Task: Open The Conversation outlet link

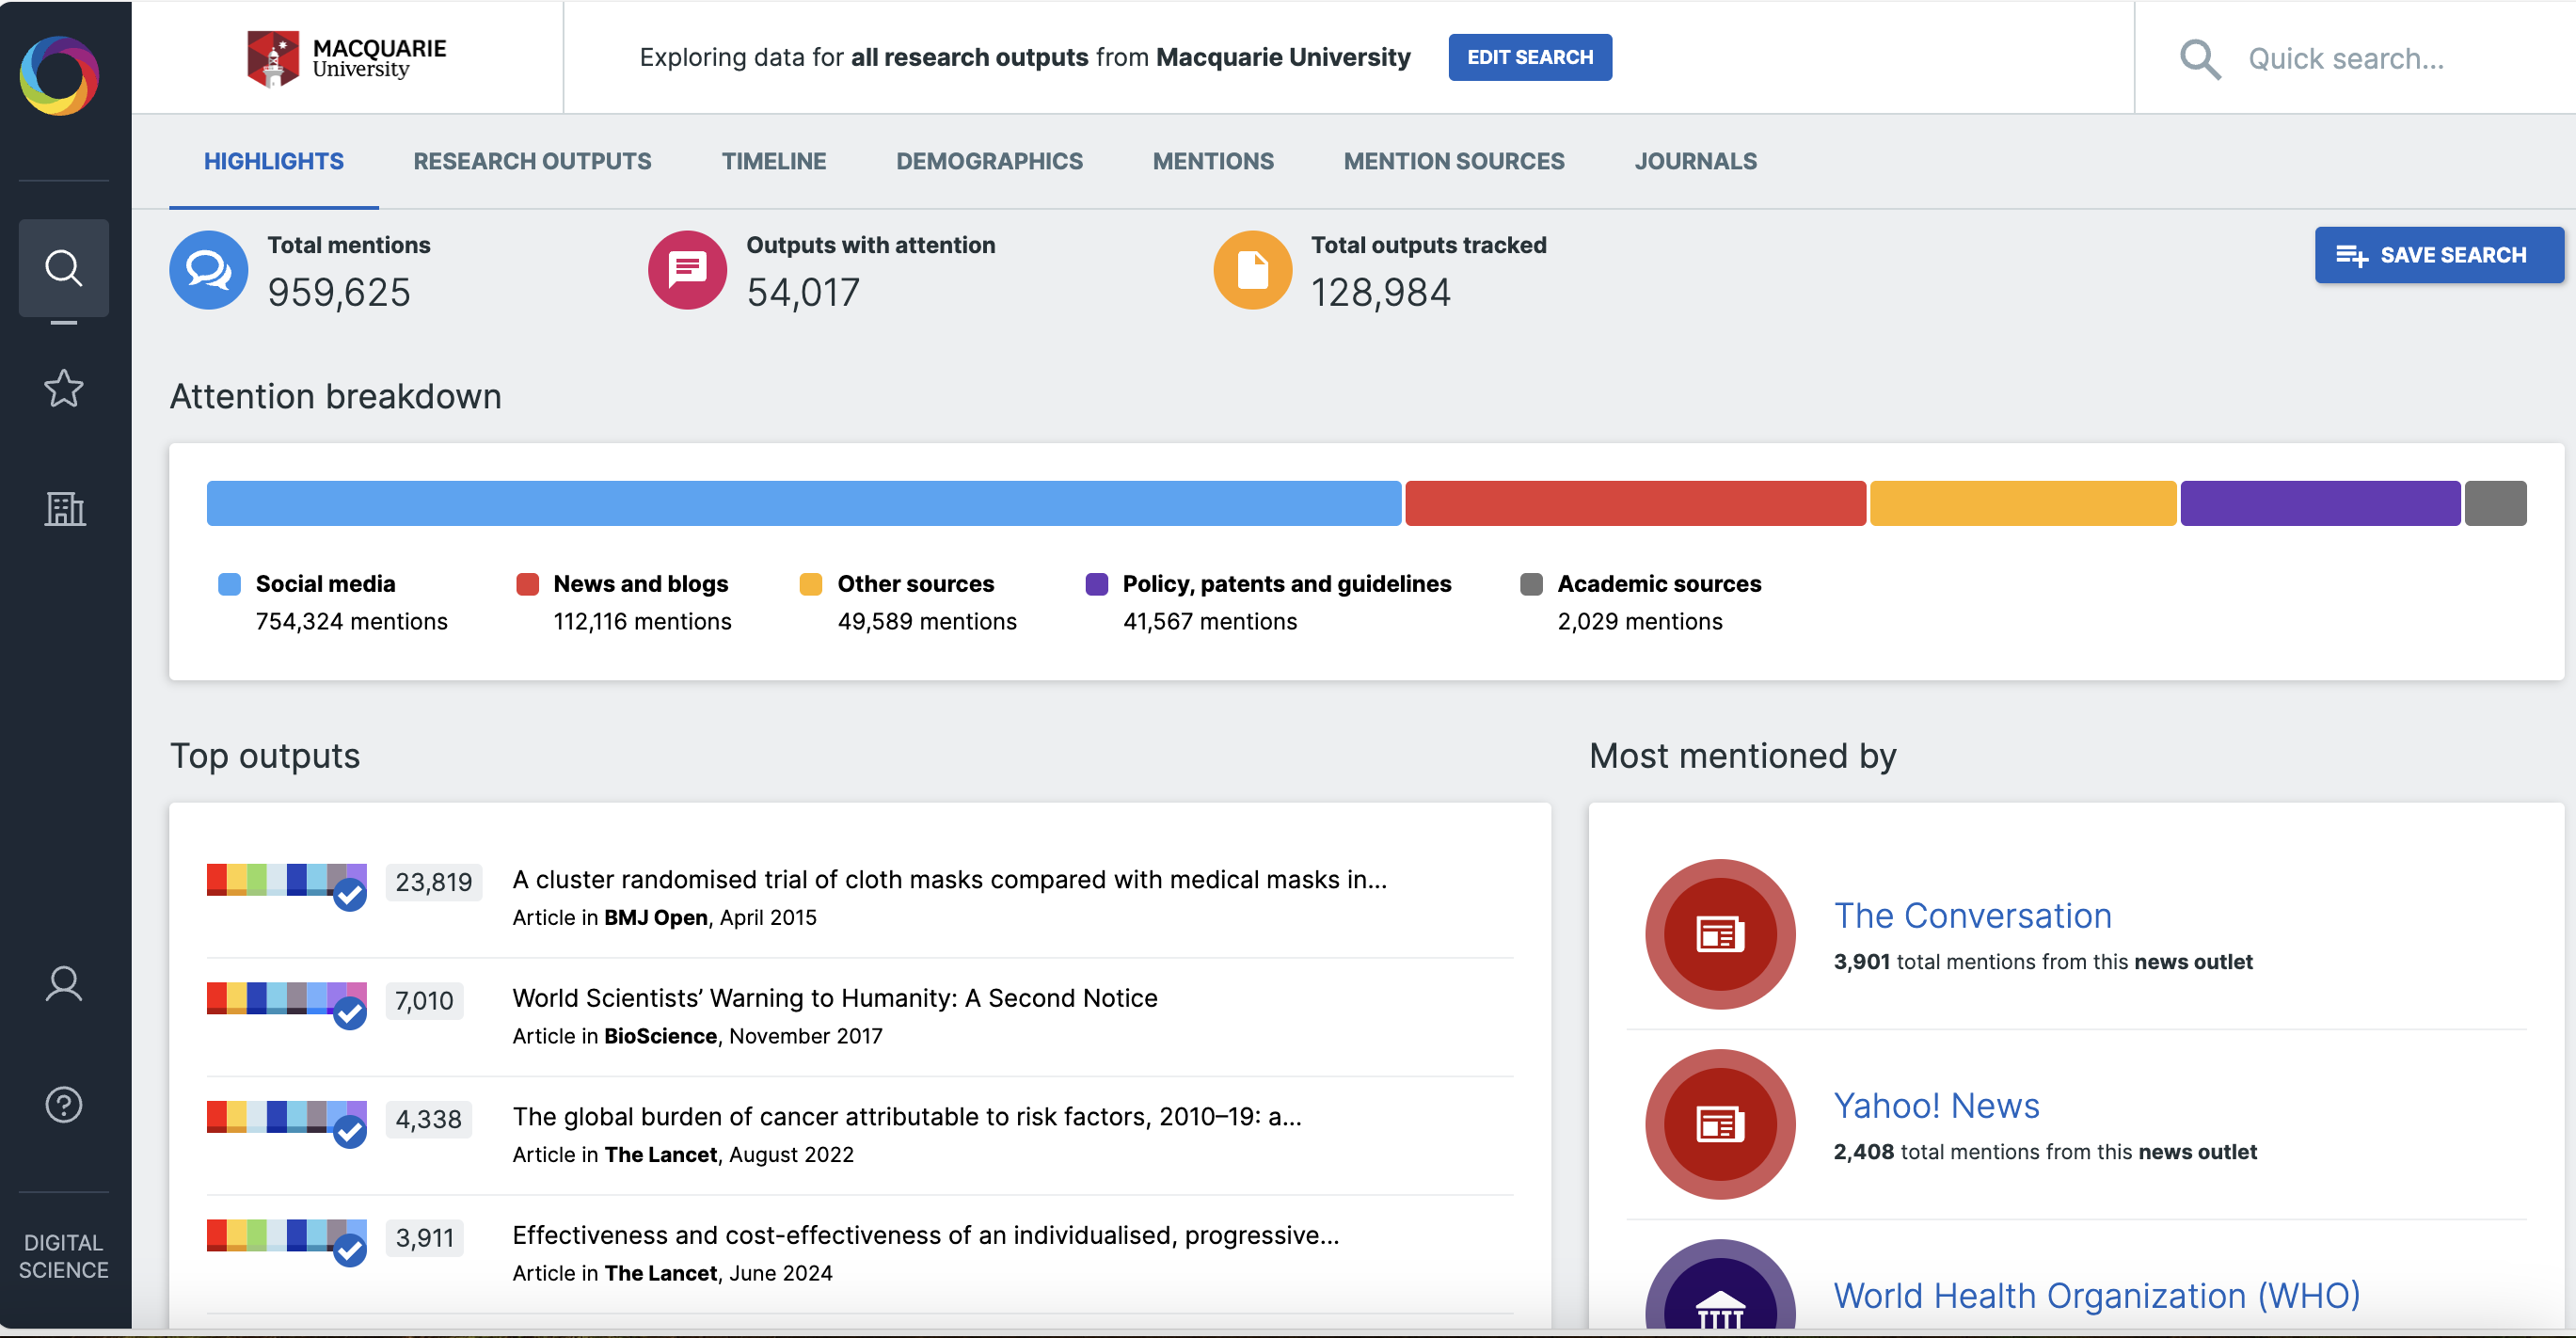Action: [1974, 915]
